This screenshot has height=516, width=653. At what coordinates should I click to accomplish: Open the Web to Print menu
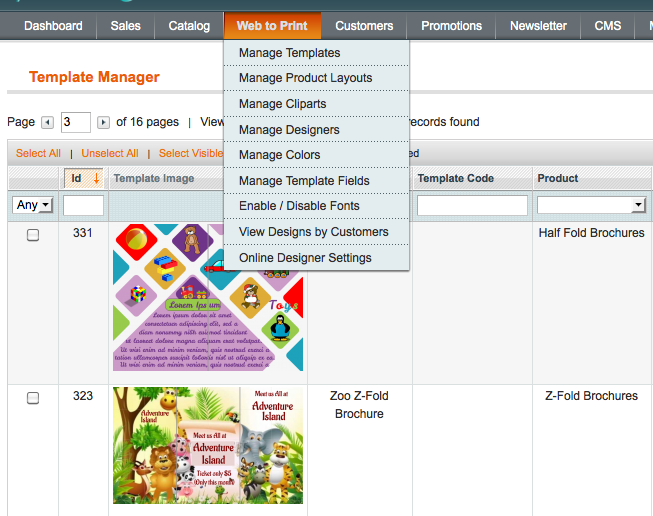pyautogui.click(x=272, y=26)
